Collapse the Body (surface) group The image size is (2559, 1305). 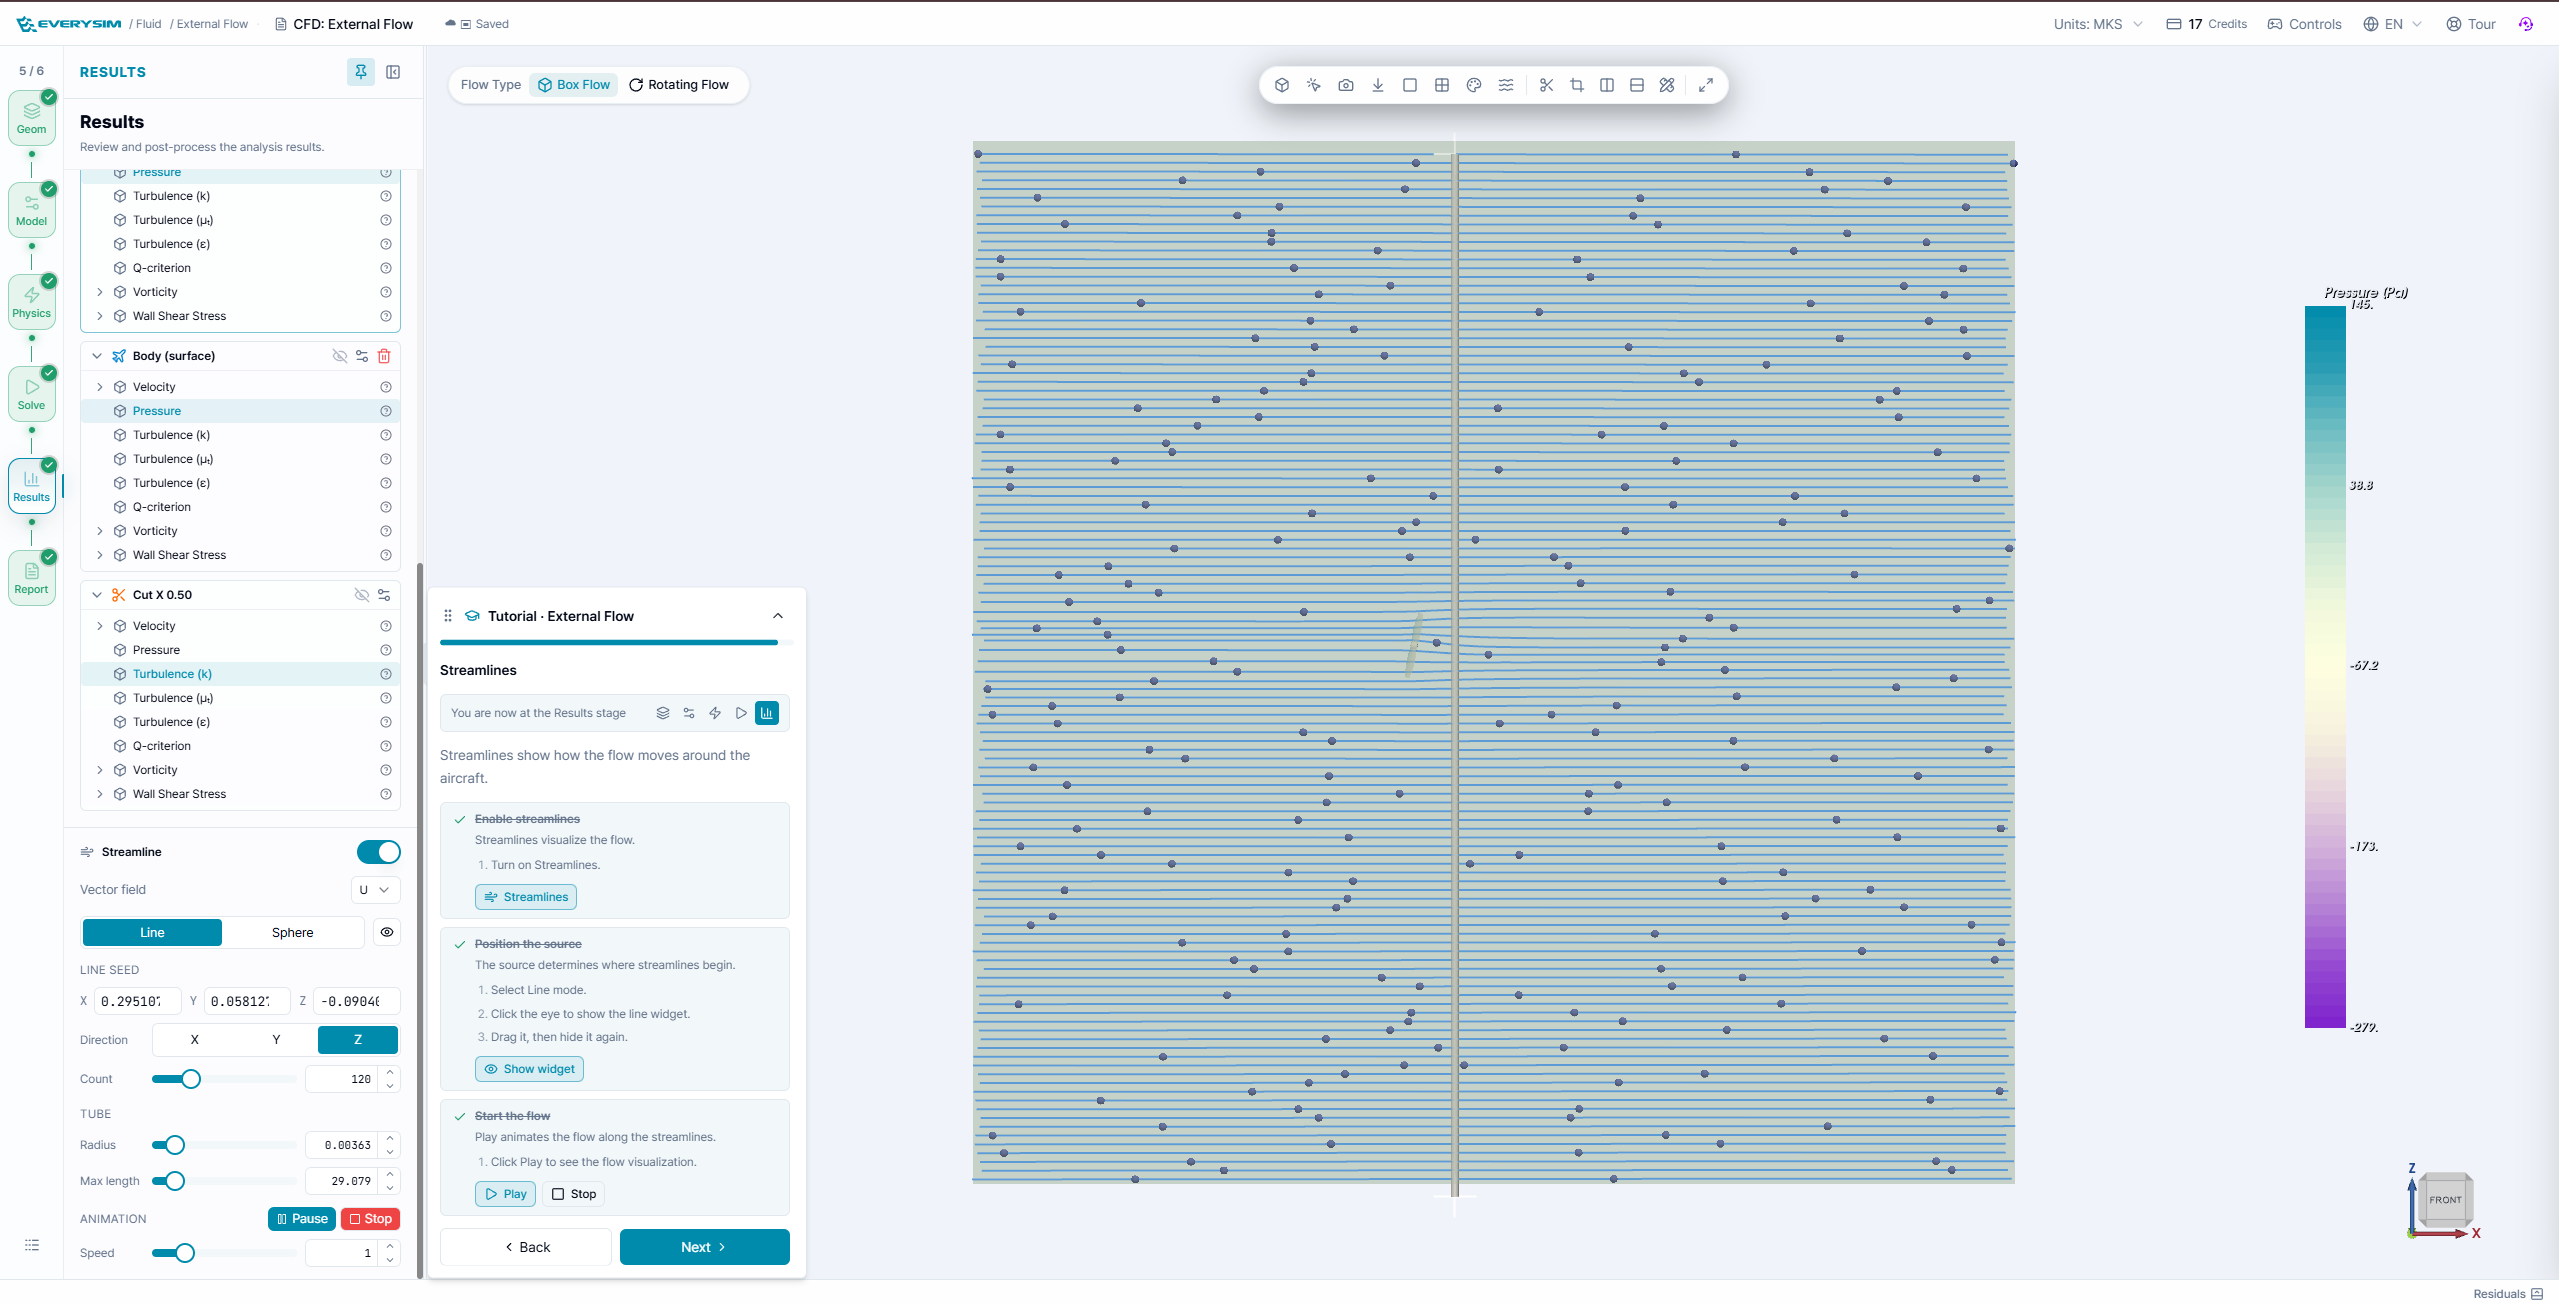click(97, 356)
